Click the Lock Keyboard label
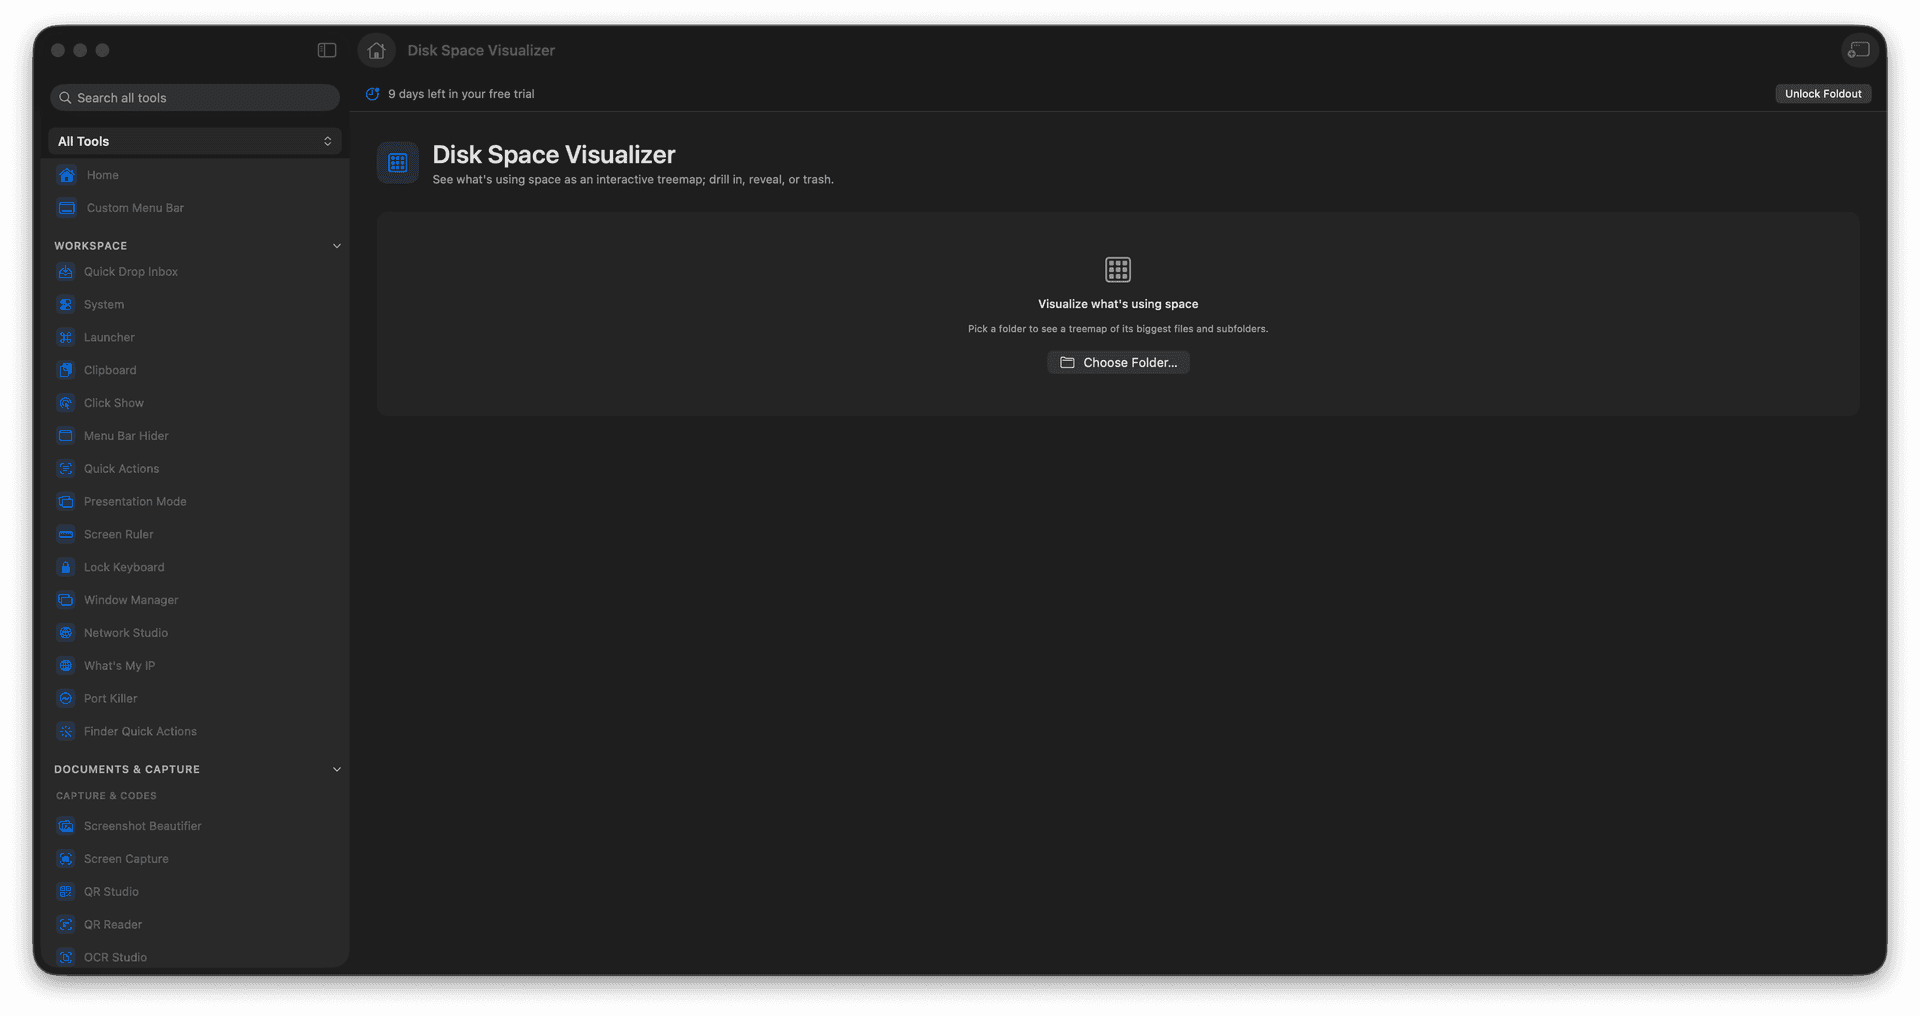The width and height of the screenshot is (1920, 1016). coord(124,567)
